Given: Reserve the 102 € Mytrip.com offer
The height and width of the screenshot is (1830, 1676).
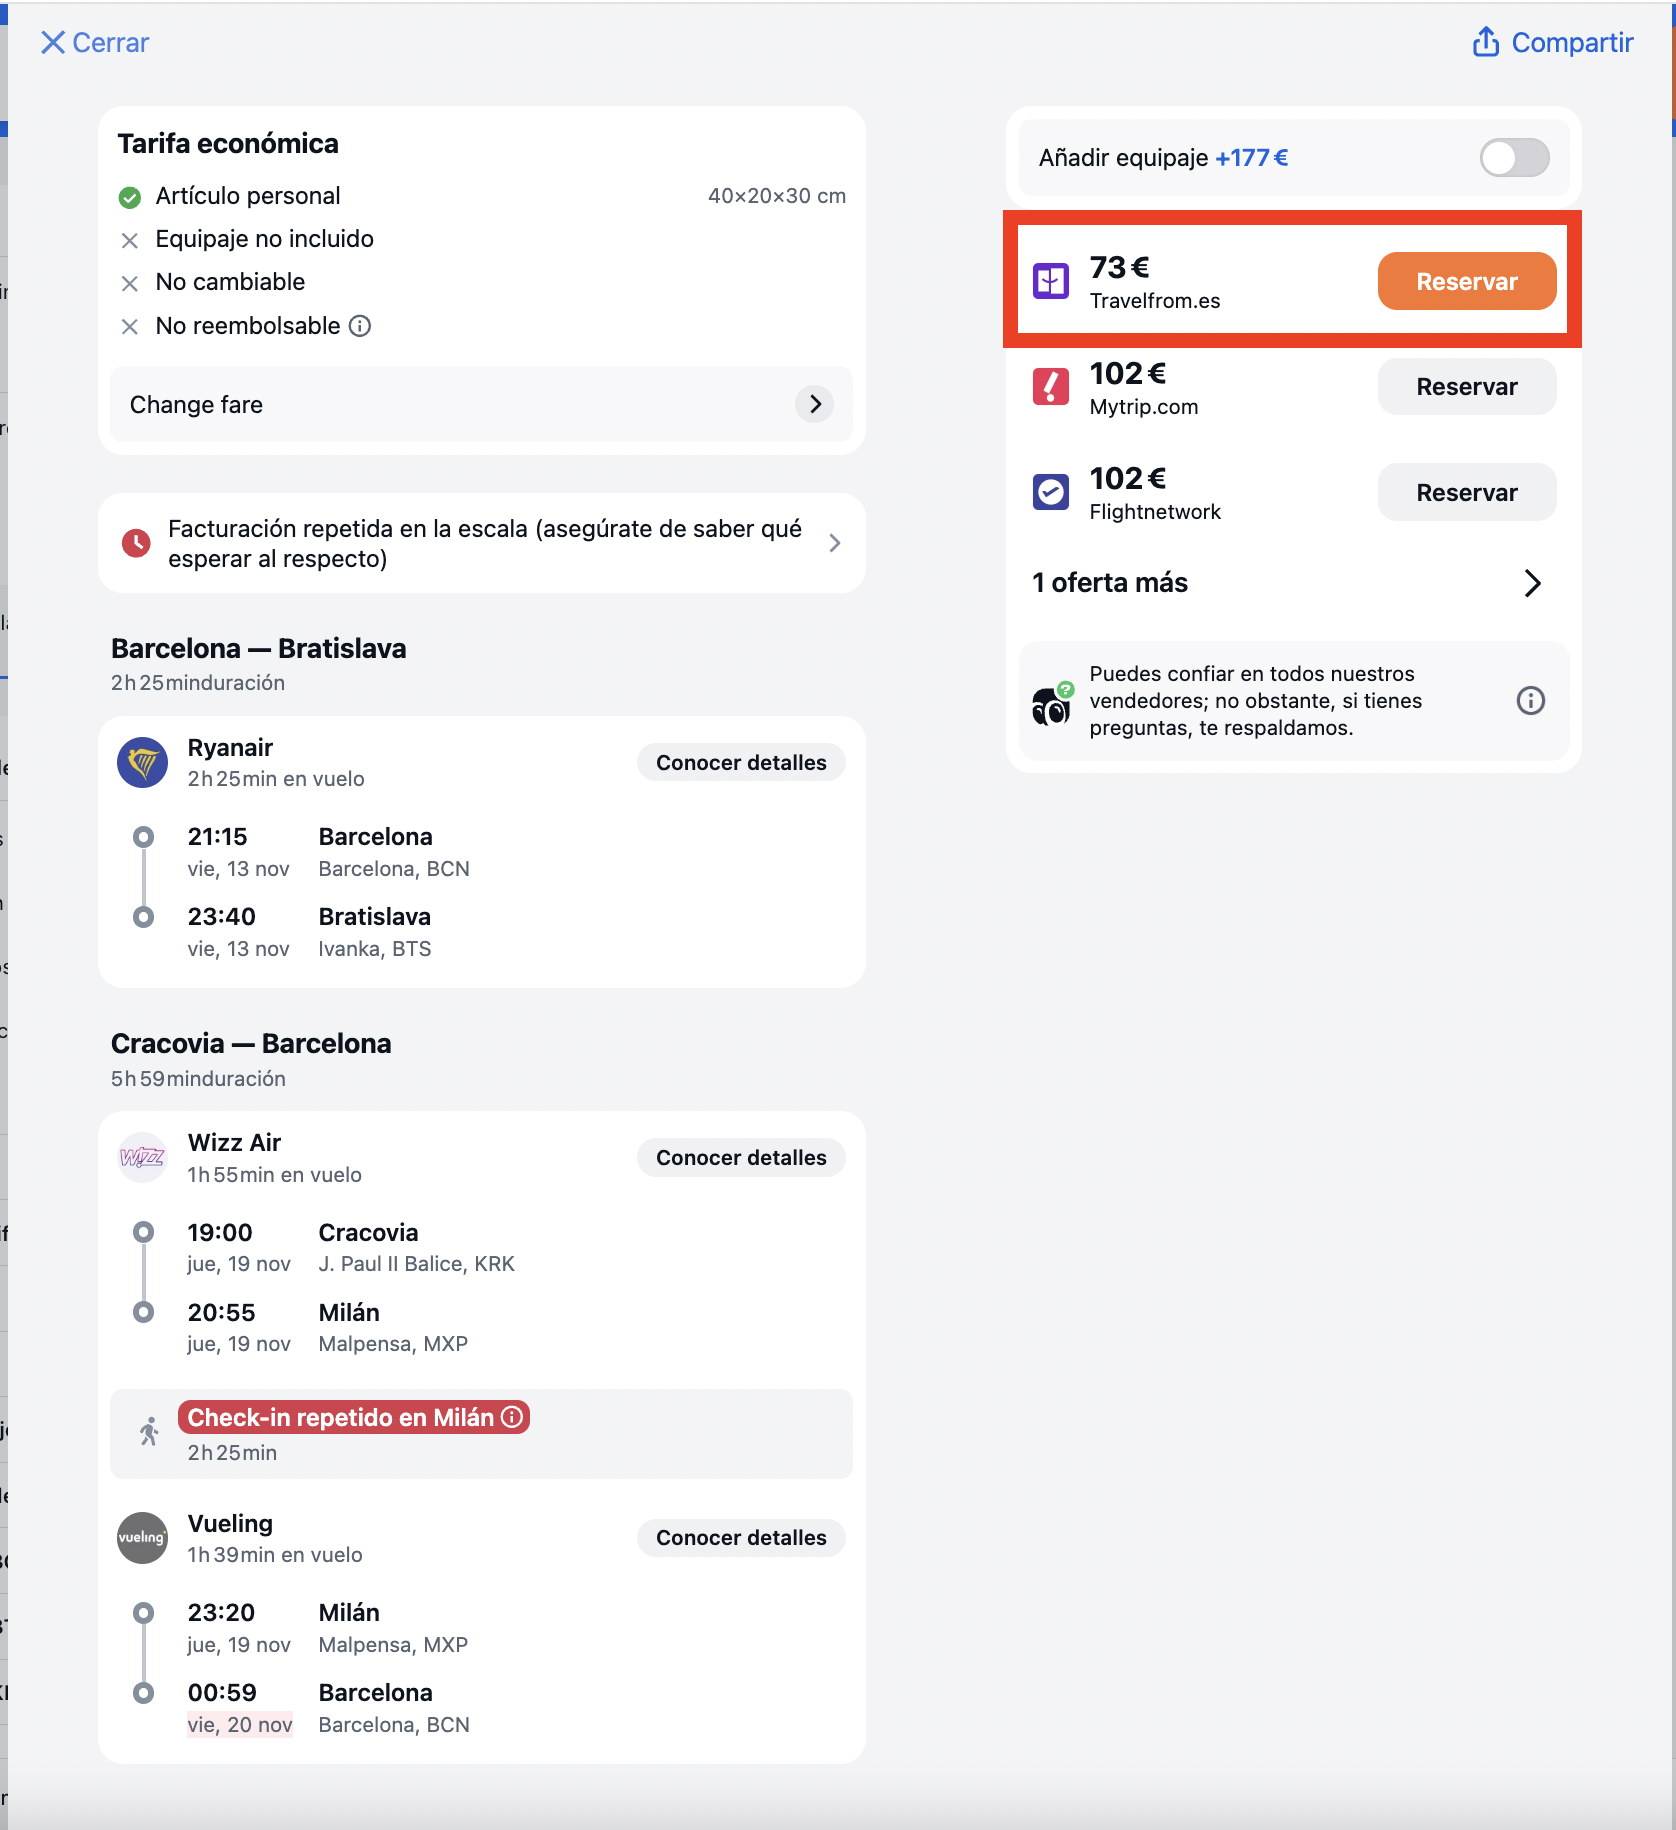Looking at the screenshot, I should point(1466,387).
